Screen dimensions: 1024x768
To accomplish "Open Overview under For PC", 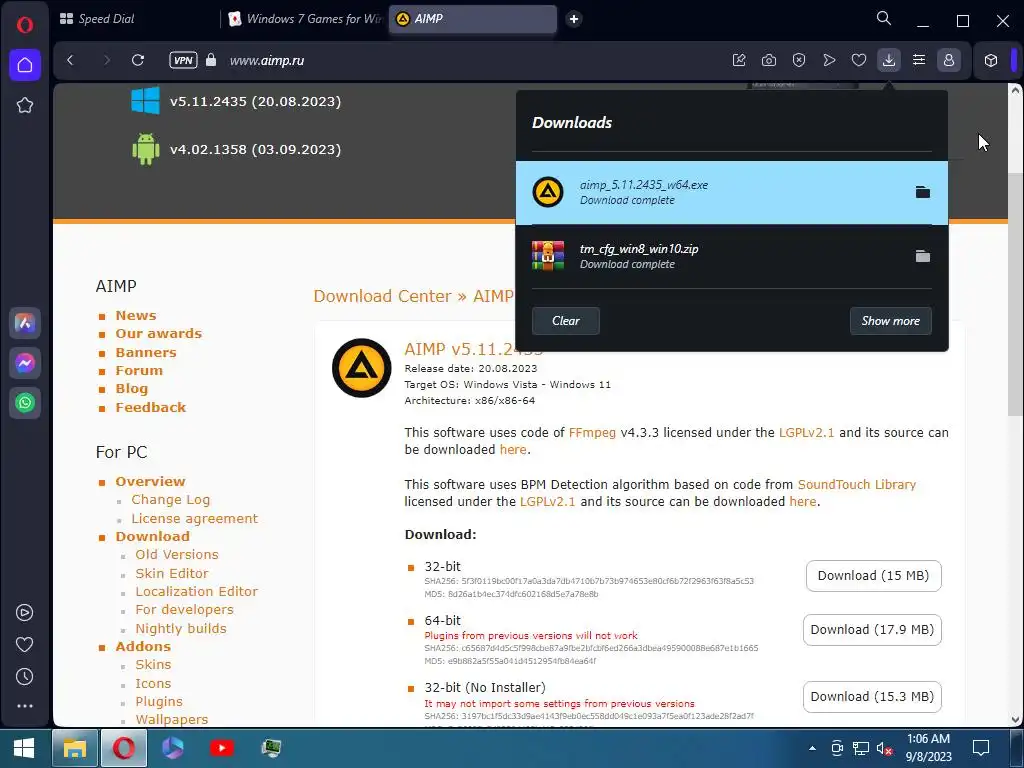I will pos(150,481).
